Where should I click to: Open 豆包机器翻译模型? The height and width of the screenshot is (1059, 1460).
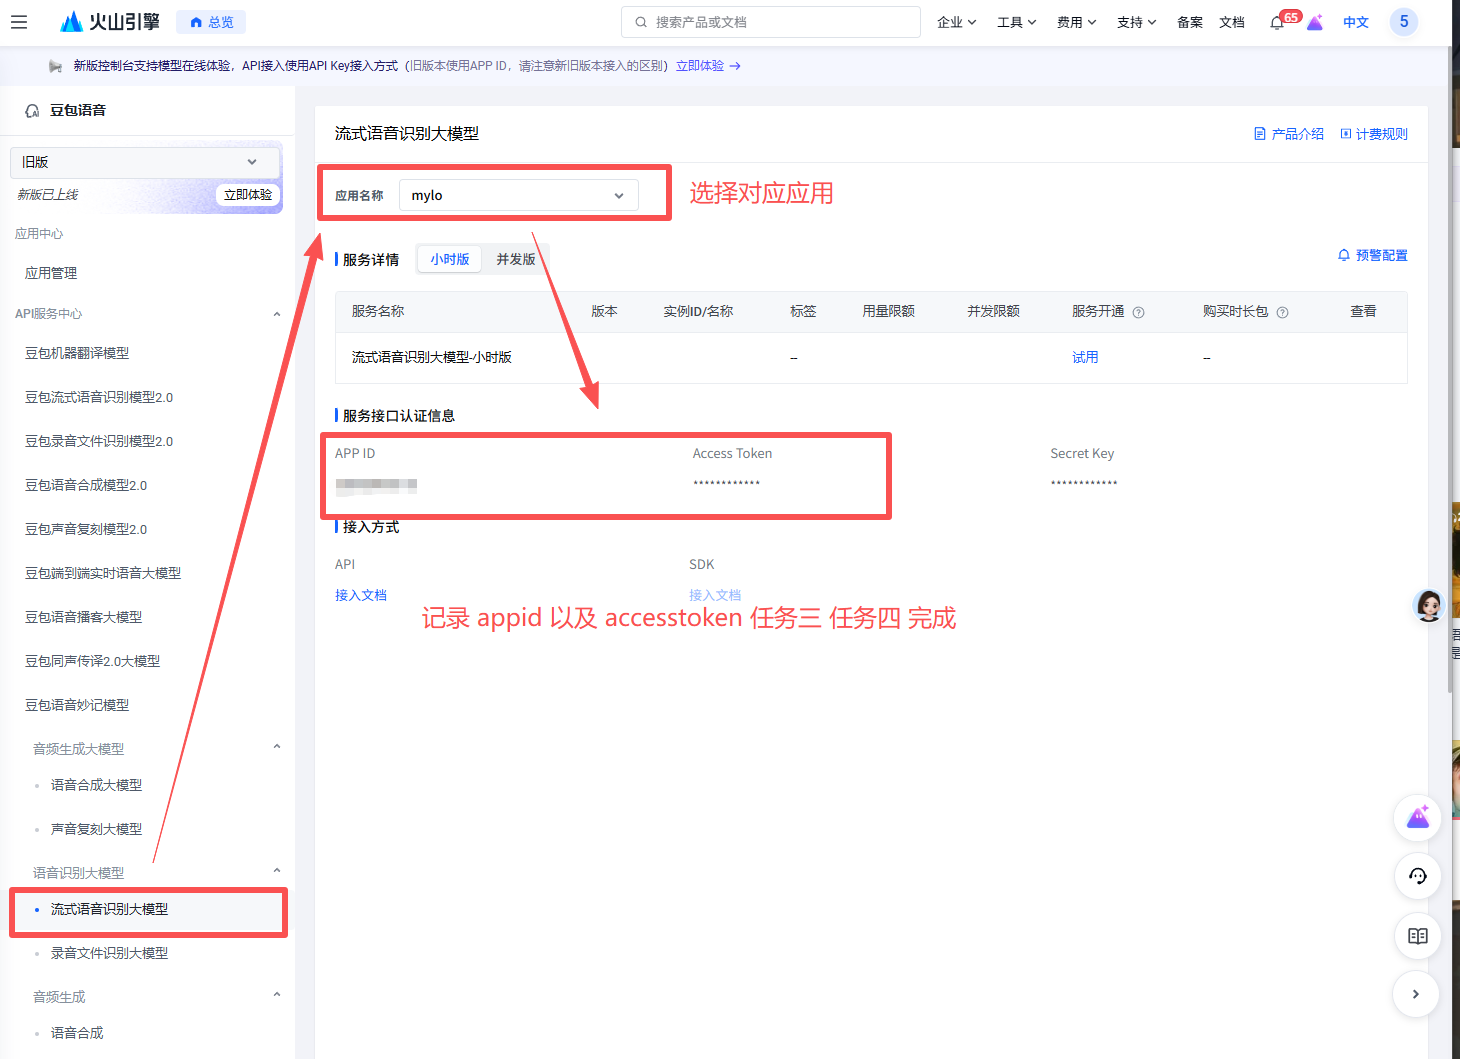tap(77, 353)
